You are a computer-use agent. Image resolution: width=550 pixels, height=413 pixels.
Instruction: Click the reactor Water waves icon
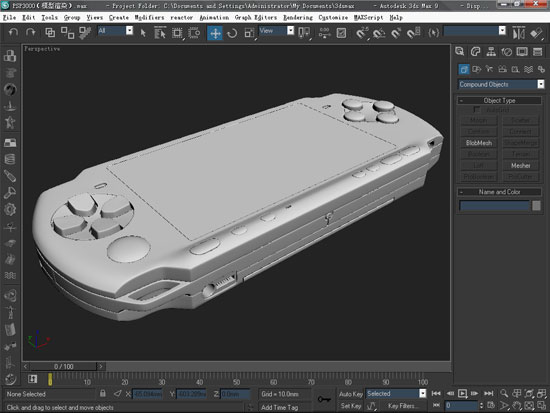[x=10, y=276]
